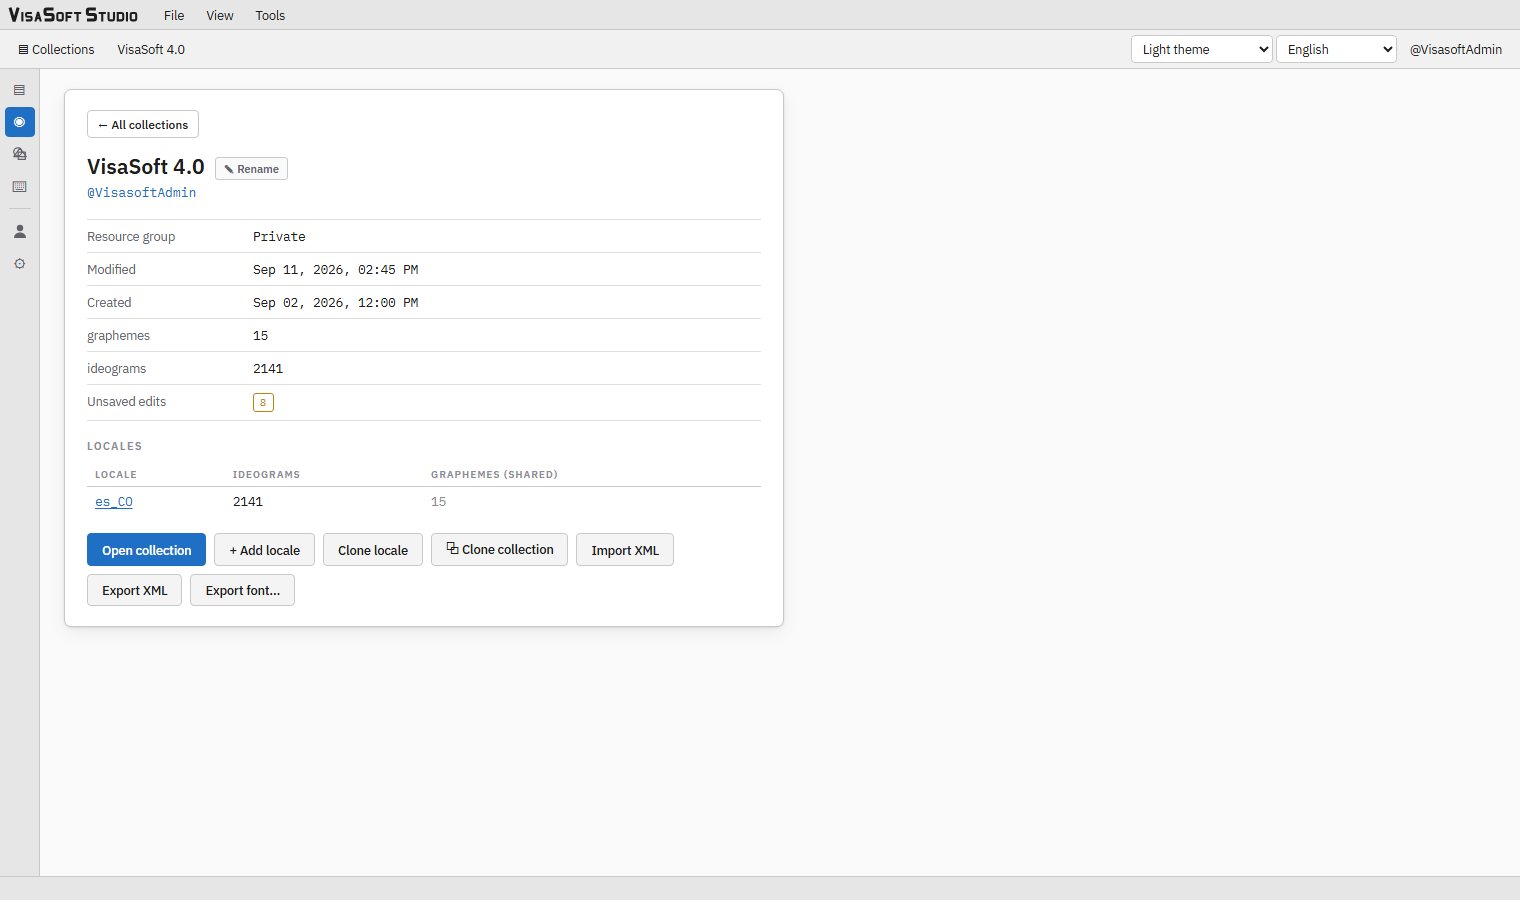Click the unsaved edits count badge
1520x900 pixels.
[x=263, y=403]
